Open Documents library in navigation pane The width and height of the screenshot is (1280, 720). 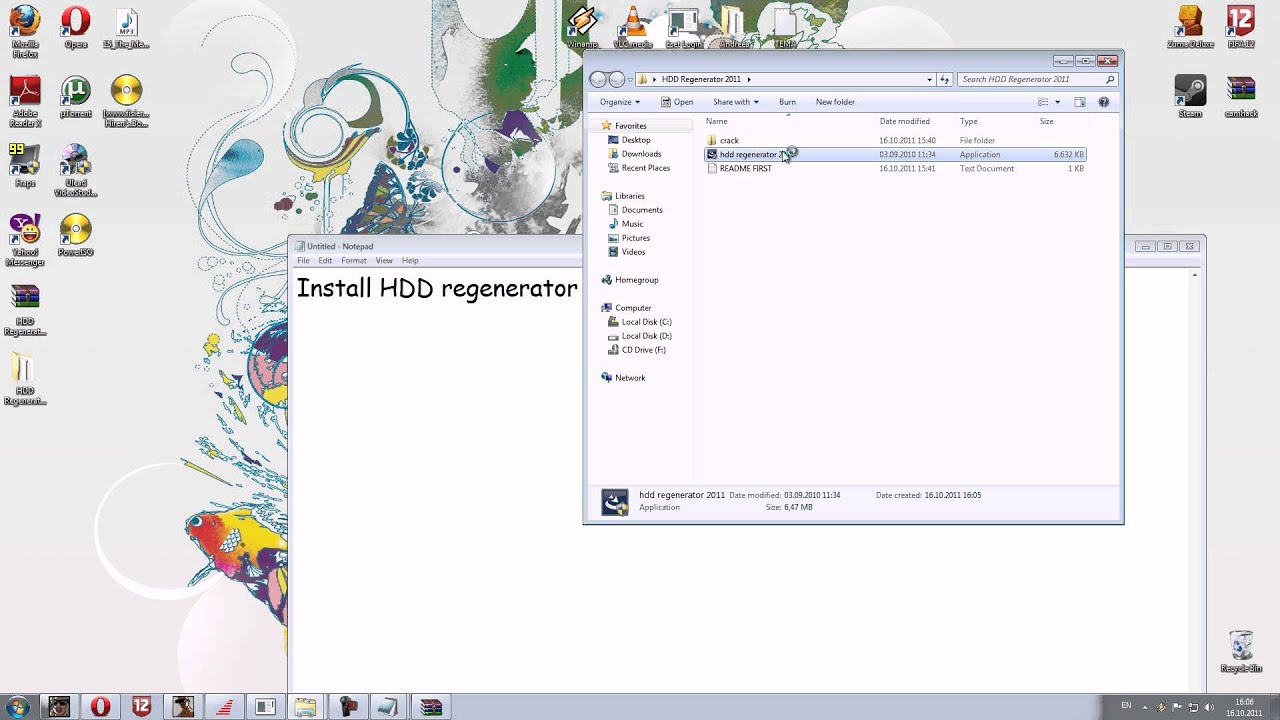pos(642,210)
